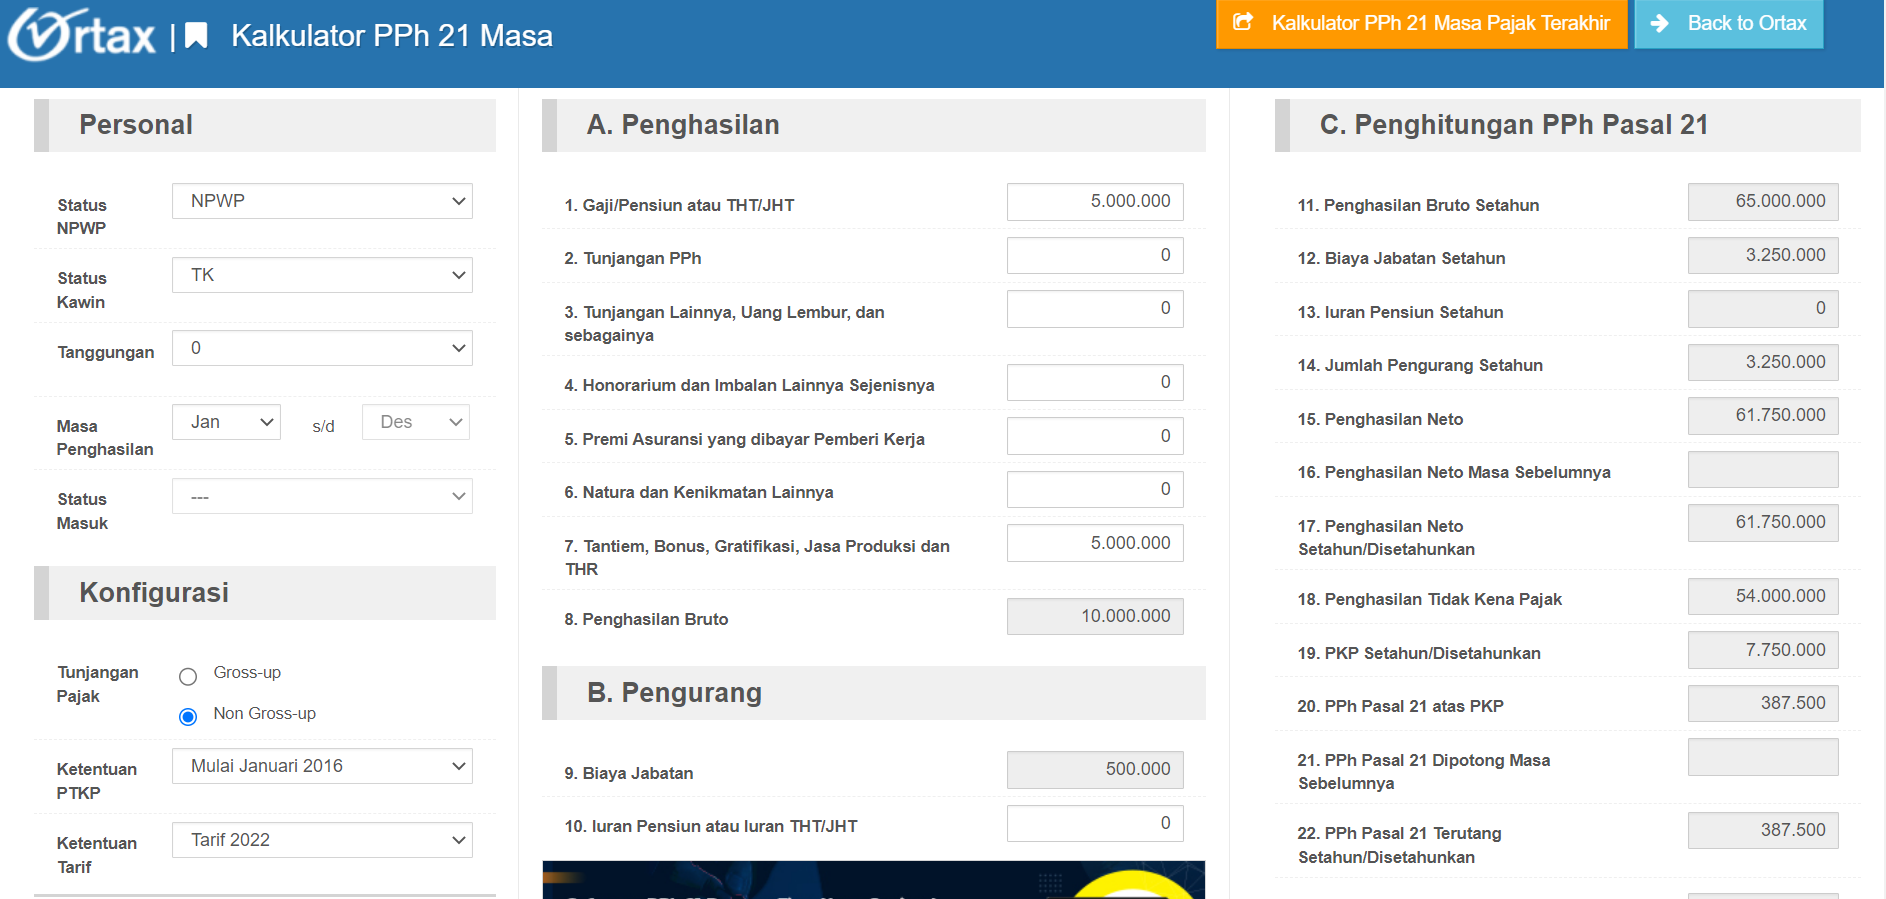Click Penghasilan Bruto Setahun value 65.000.000
This screenshot has height=899, width=1886.
[x=1763, y=202]
